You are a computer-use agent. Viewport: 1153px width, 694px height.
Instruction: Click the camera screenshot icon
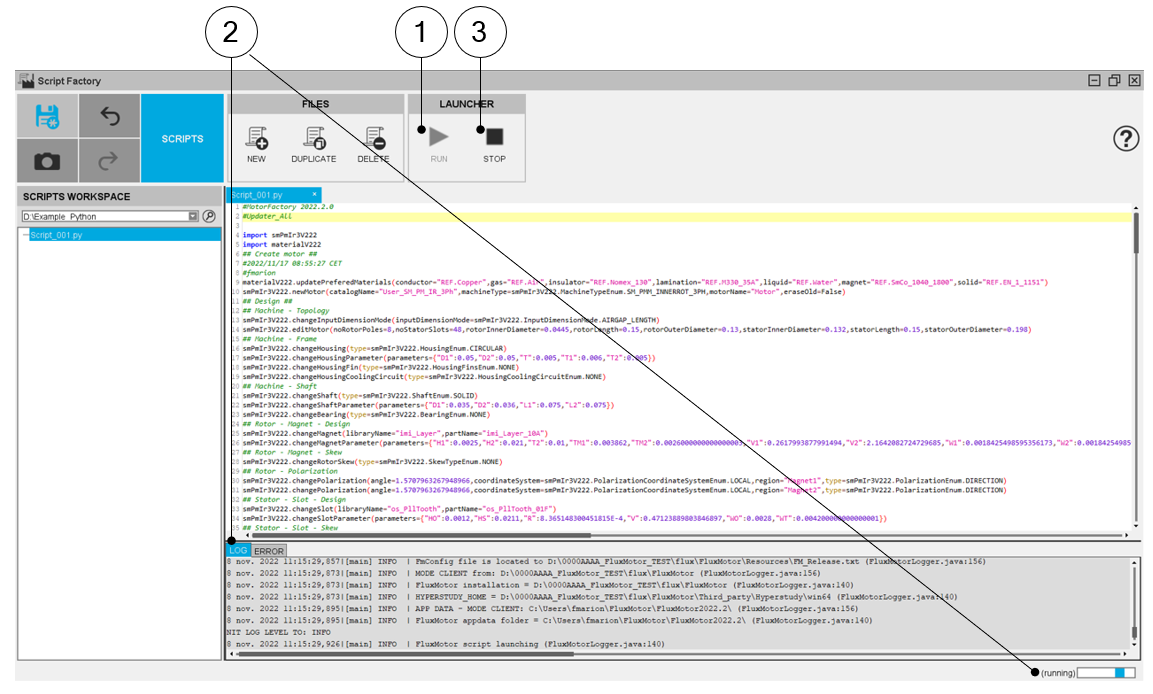pos(47,161)
